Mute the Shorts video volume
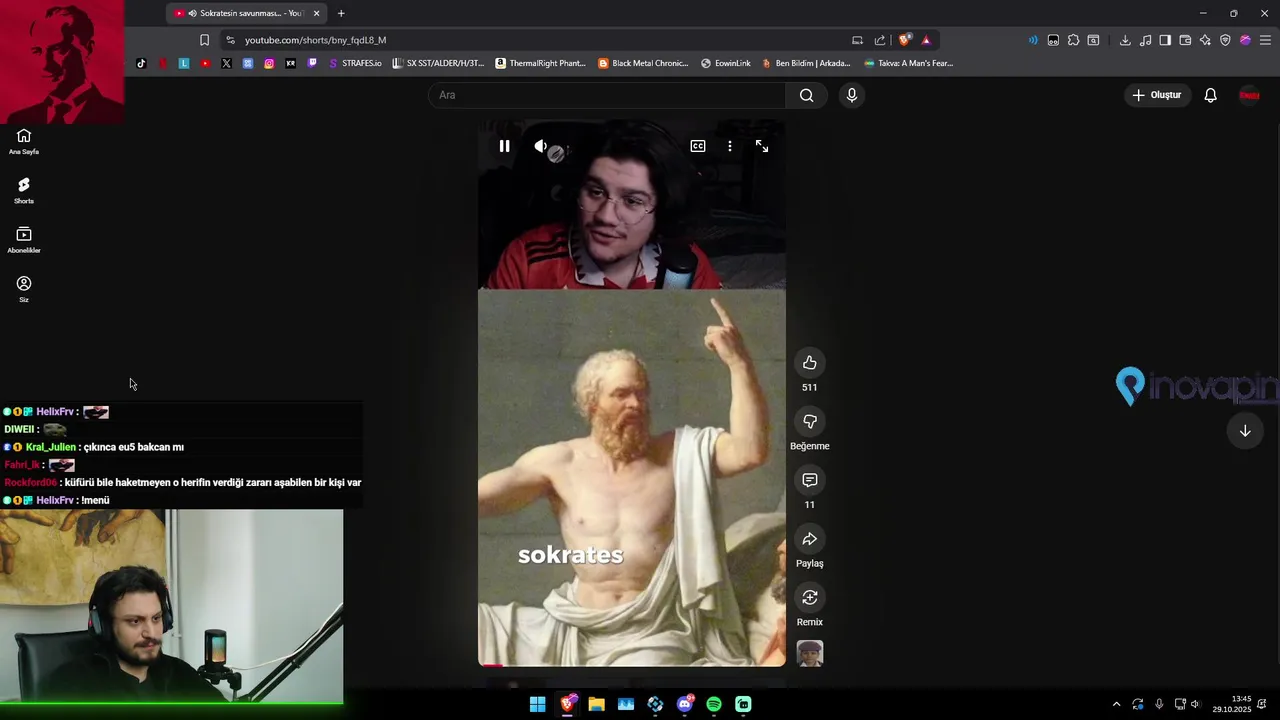 (541, 146)
